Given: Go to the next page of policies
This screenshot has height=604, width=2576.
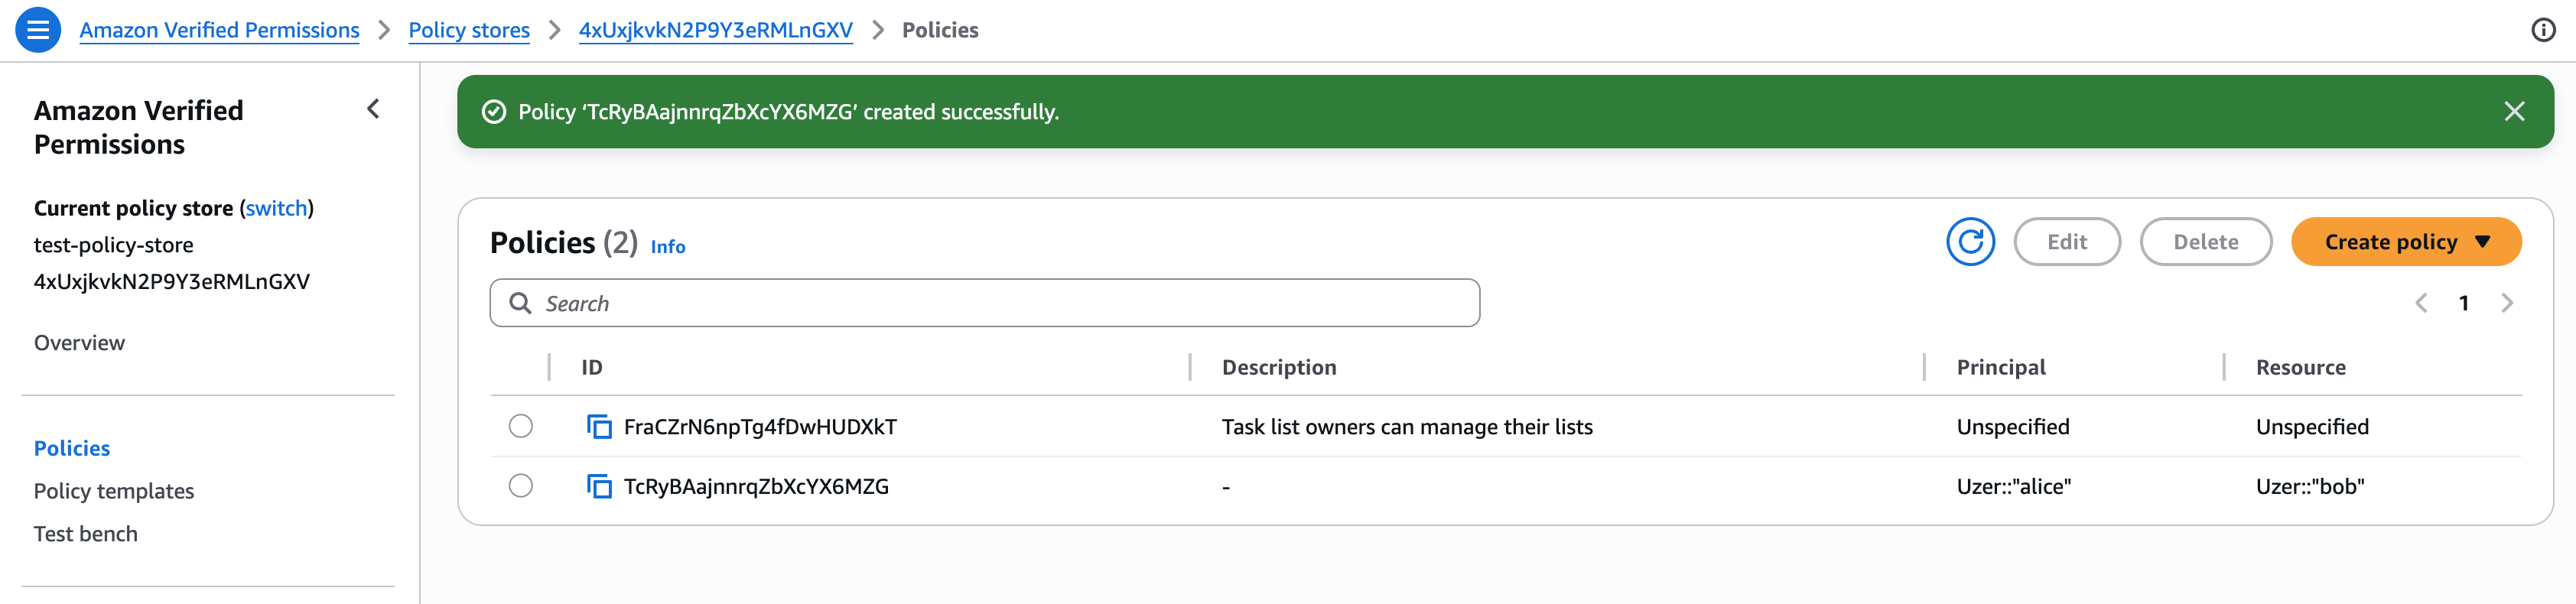Looking at the screenshot, I should click(2506, 303).
